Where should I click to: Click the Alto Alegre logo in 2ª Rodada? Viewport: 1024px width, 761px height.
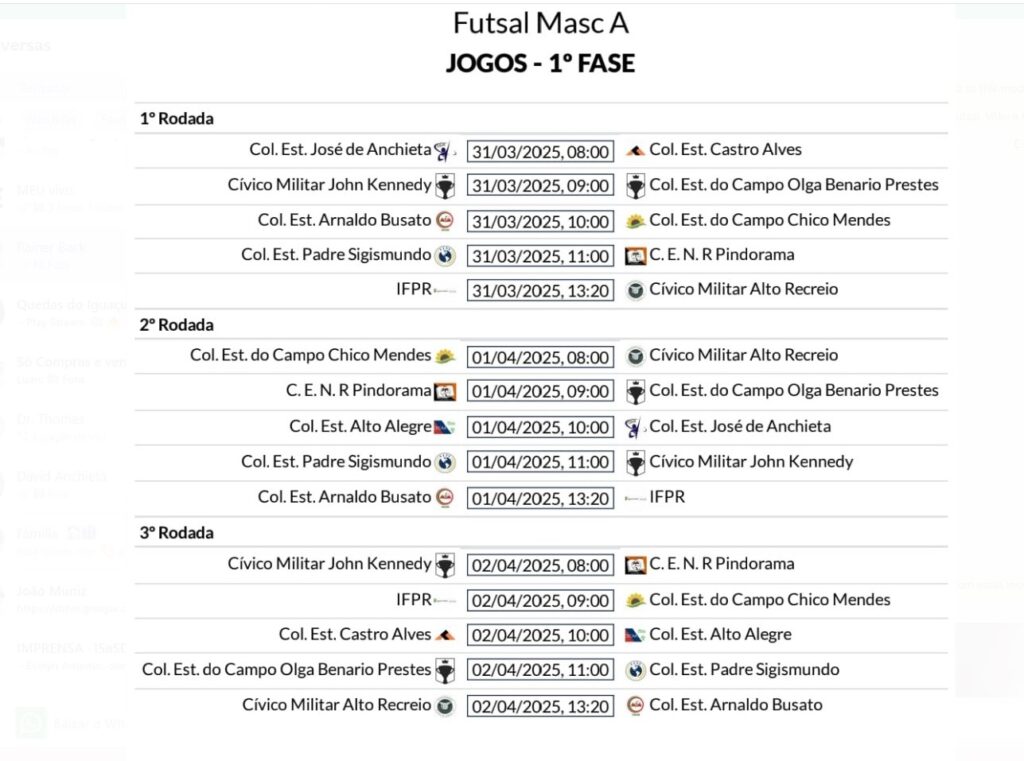(444, 428)
